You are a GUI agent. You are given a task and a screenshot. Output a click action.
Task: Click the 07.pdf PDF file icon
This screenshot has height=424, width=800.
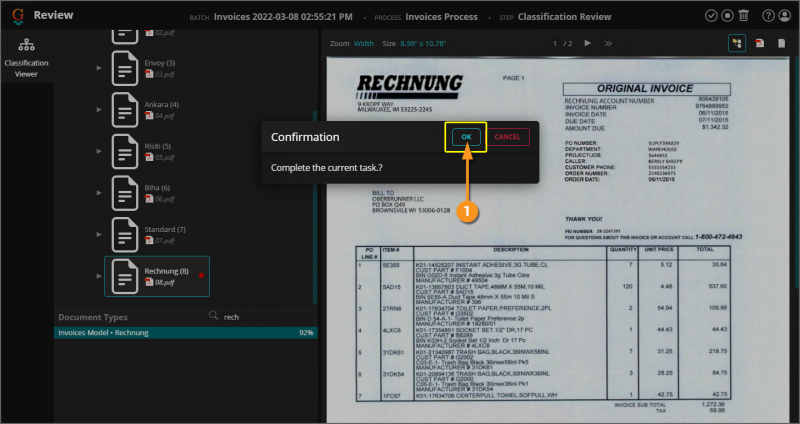point(149,240)
